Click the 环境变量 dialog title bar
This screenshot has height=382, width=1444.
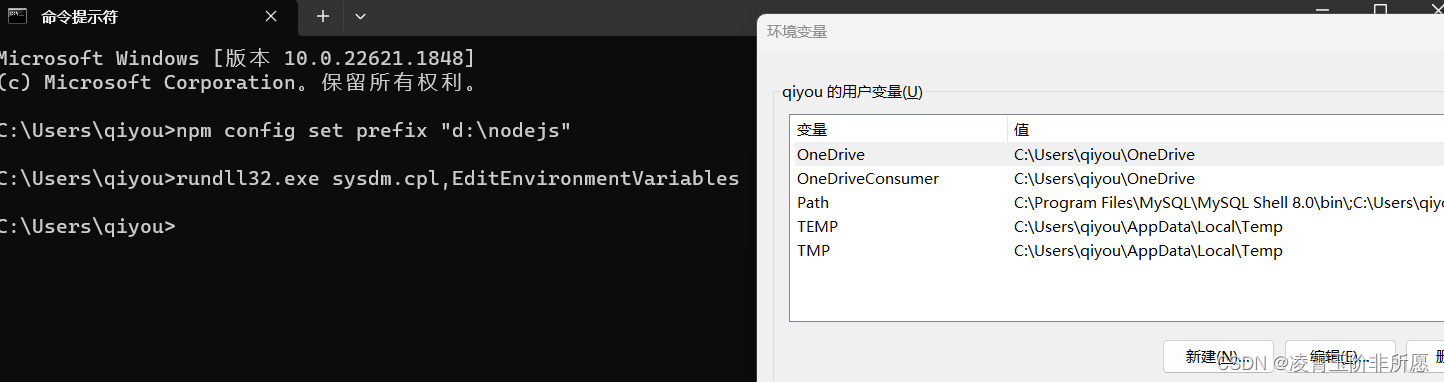(1101, 32)
